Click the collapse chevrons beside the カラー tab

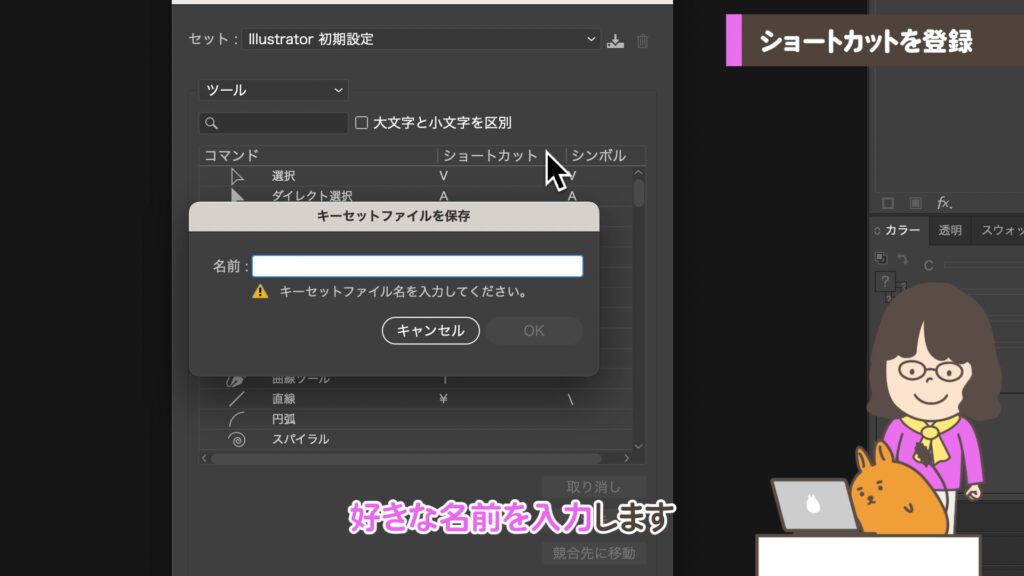878,229
